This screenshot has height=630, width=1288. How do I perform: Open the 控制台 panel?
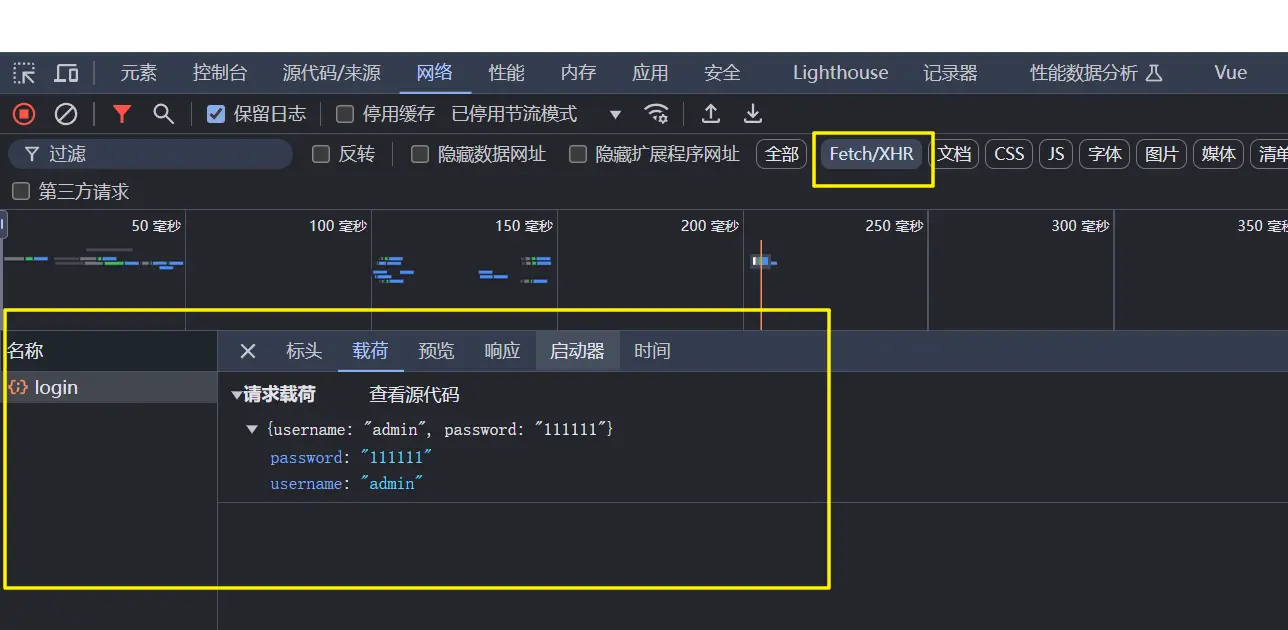pyautogui.click(x=220, y=73)
